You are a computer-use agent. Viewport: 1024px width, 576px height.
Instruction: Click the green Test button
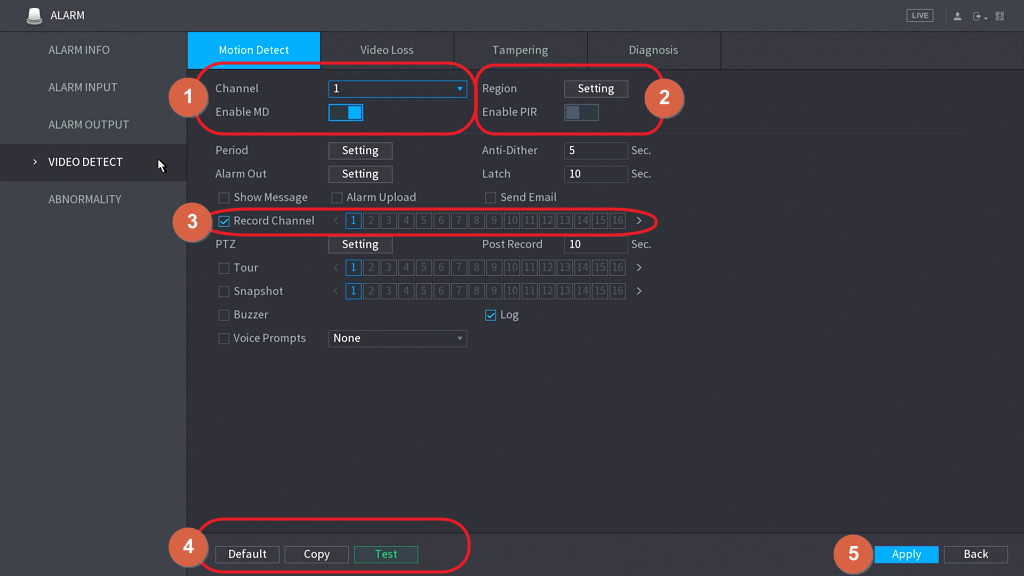(x=386, y=554)
